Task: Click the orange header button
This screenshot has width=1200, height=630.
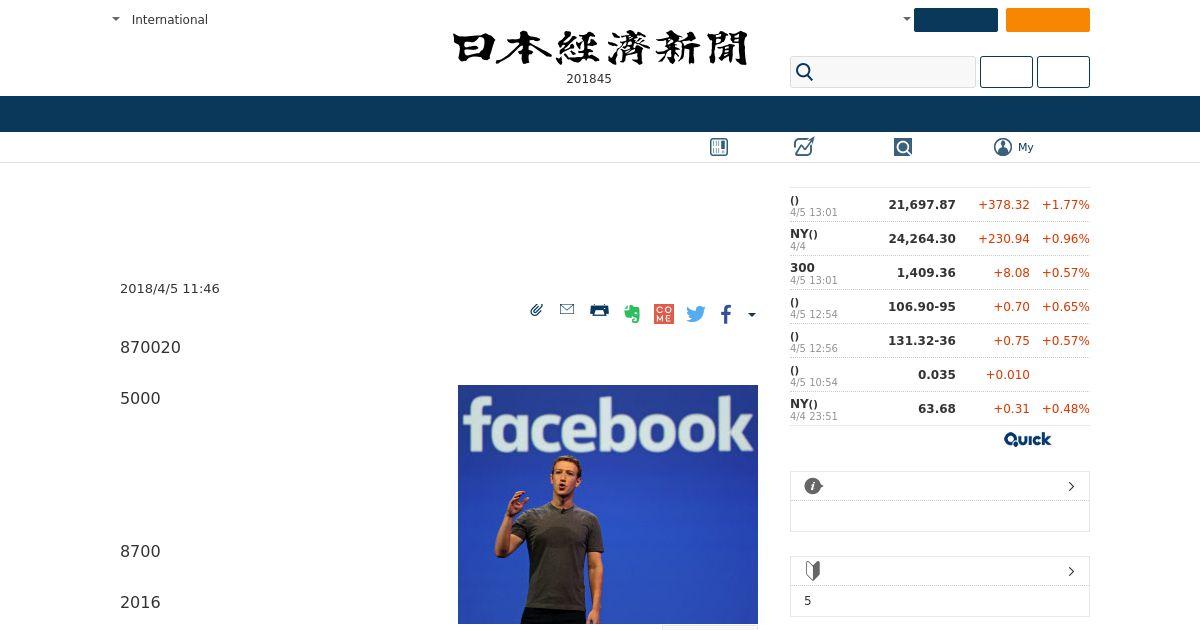Action: (1048, 20)
